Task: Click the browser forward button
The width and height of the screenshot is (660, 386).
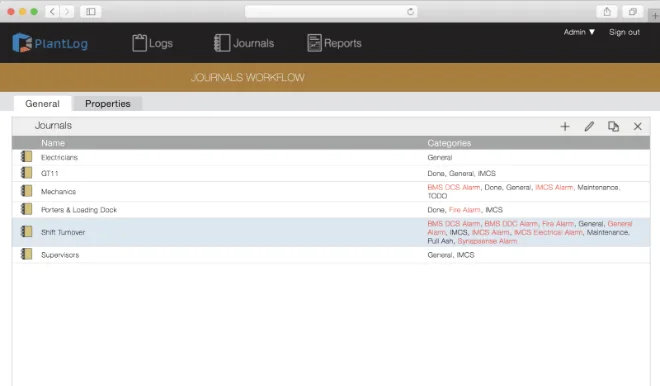Action: click(x=67, y=11)
